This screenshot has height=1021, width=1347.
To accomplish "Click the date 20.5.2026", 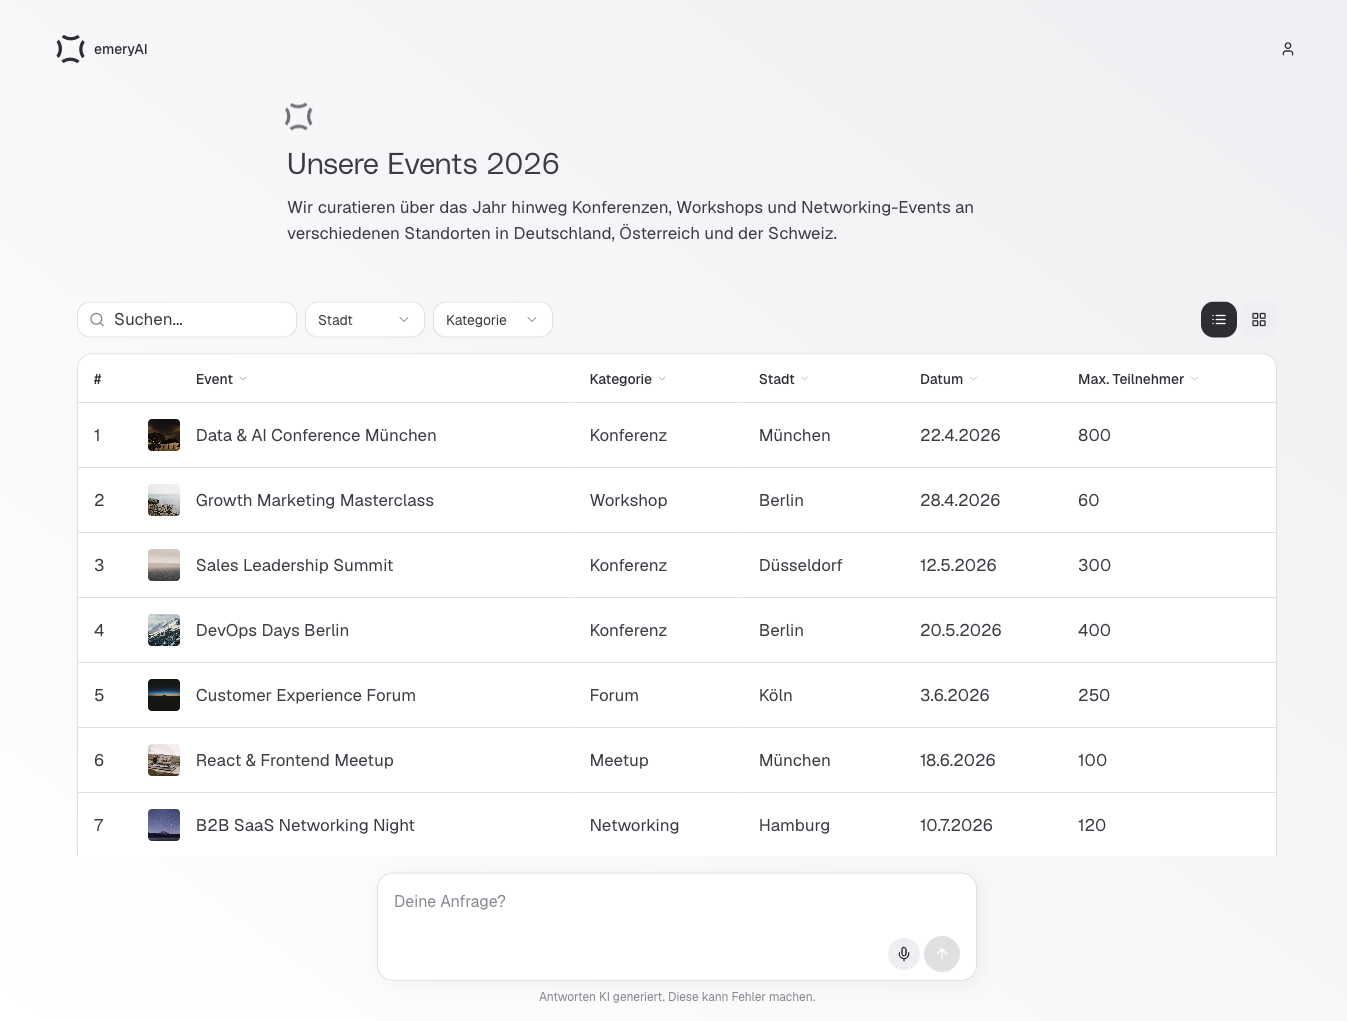I will [x=961, y=630].
